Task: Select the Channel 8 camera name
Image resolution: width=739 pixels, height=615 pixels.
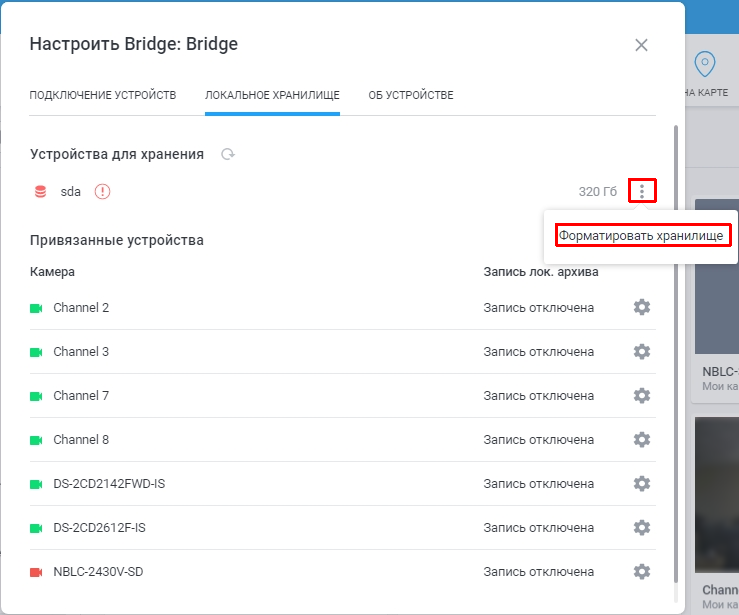Action: pyautogui.click(x=81, y=440)
